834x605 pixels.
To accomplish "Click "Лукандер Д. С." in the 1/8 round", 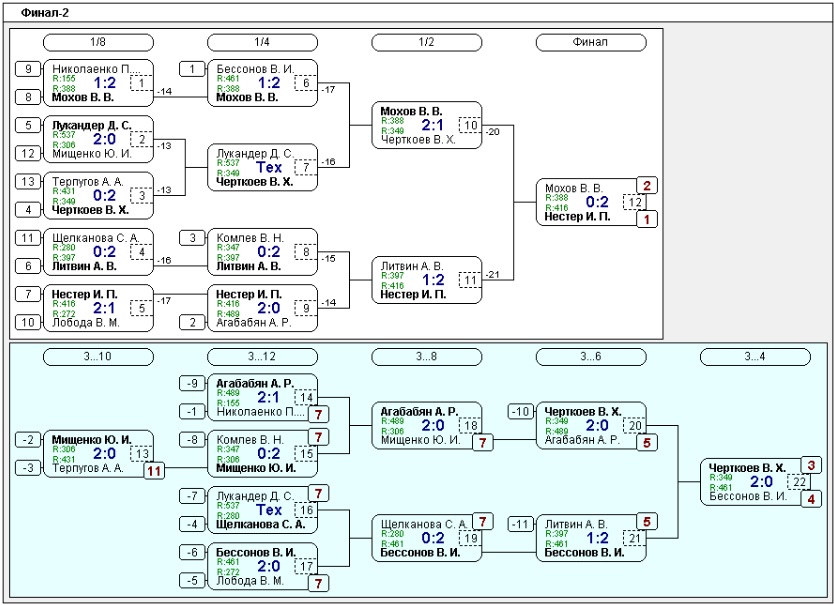I will [x=91, y=126].
